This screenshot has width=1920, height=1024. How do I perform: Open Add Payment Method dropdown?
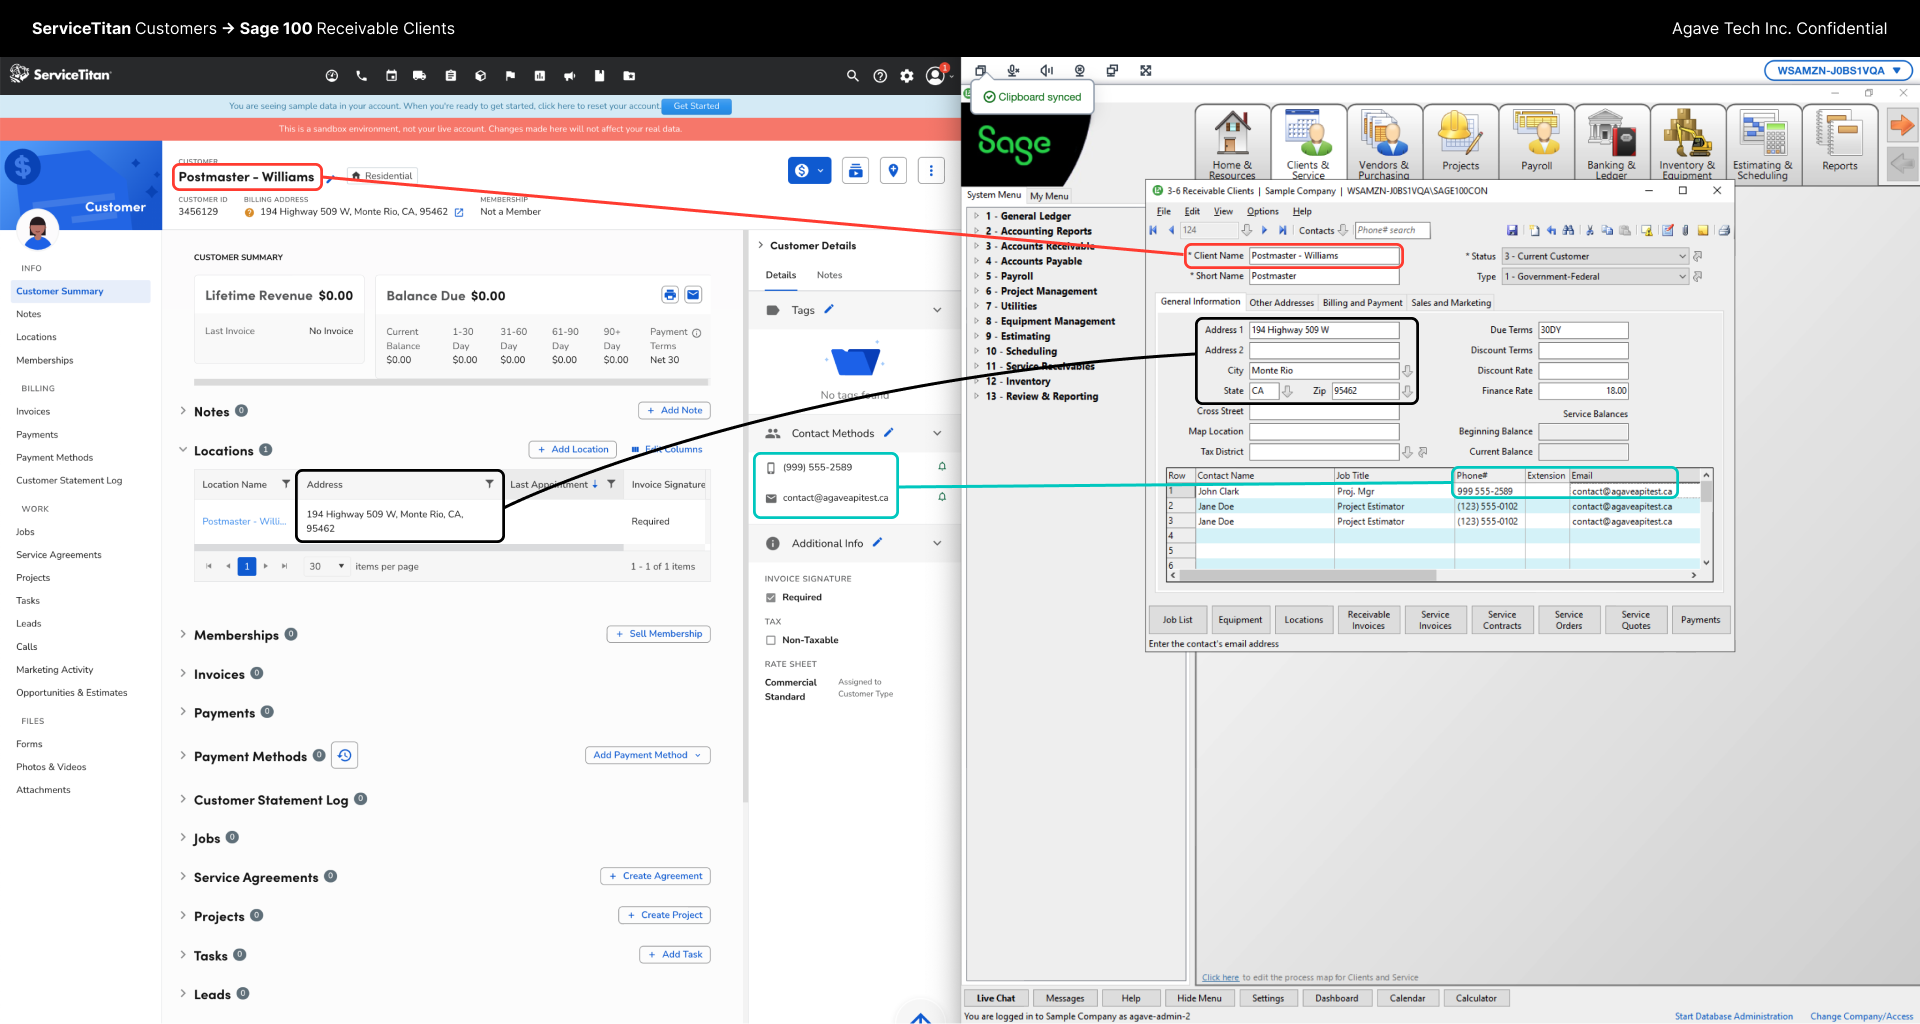(648, 755)
